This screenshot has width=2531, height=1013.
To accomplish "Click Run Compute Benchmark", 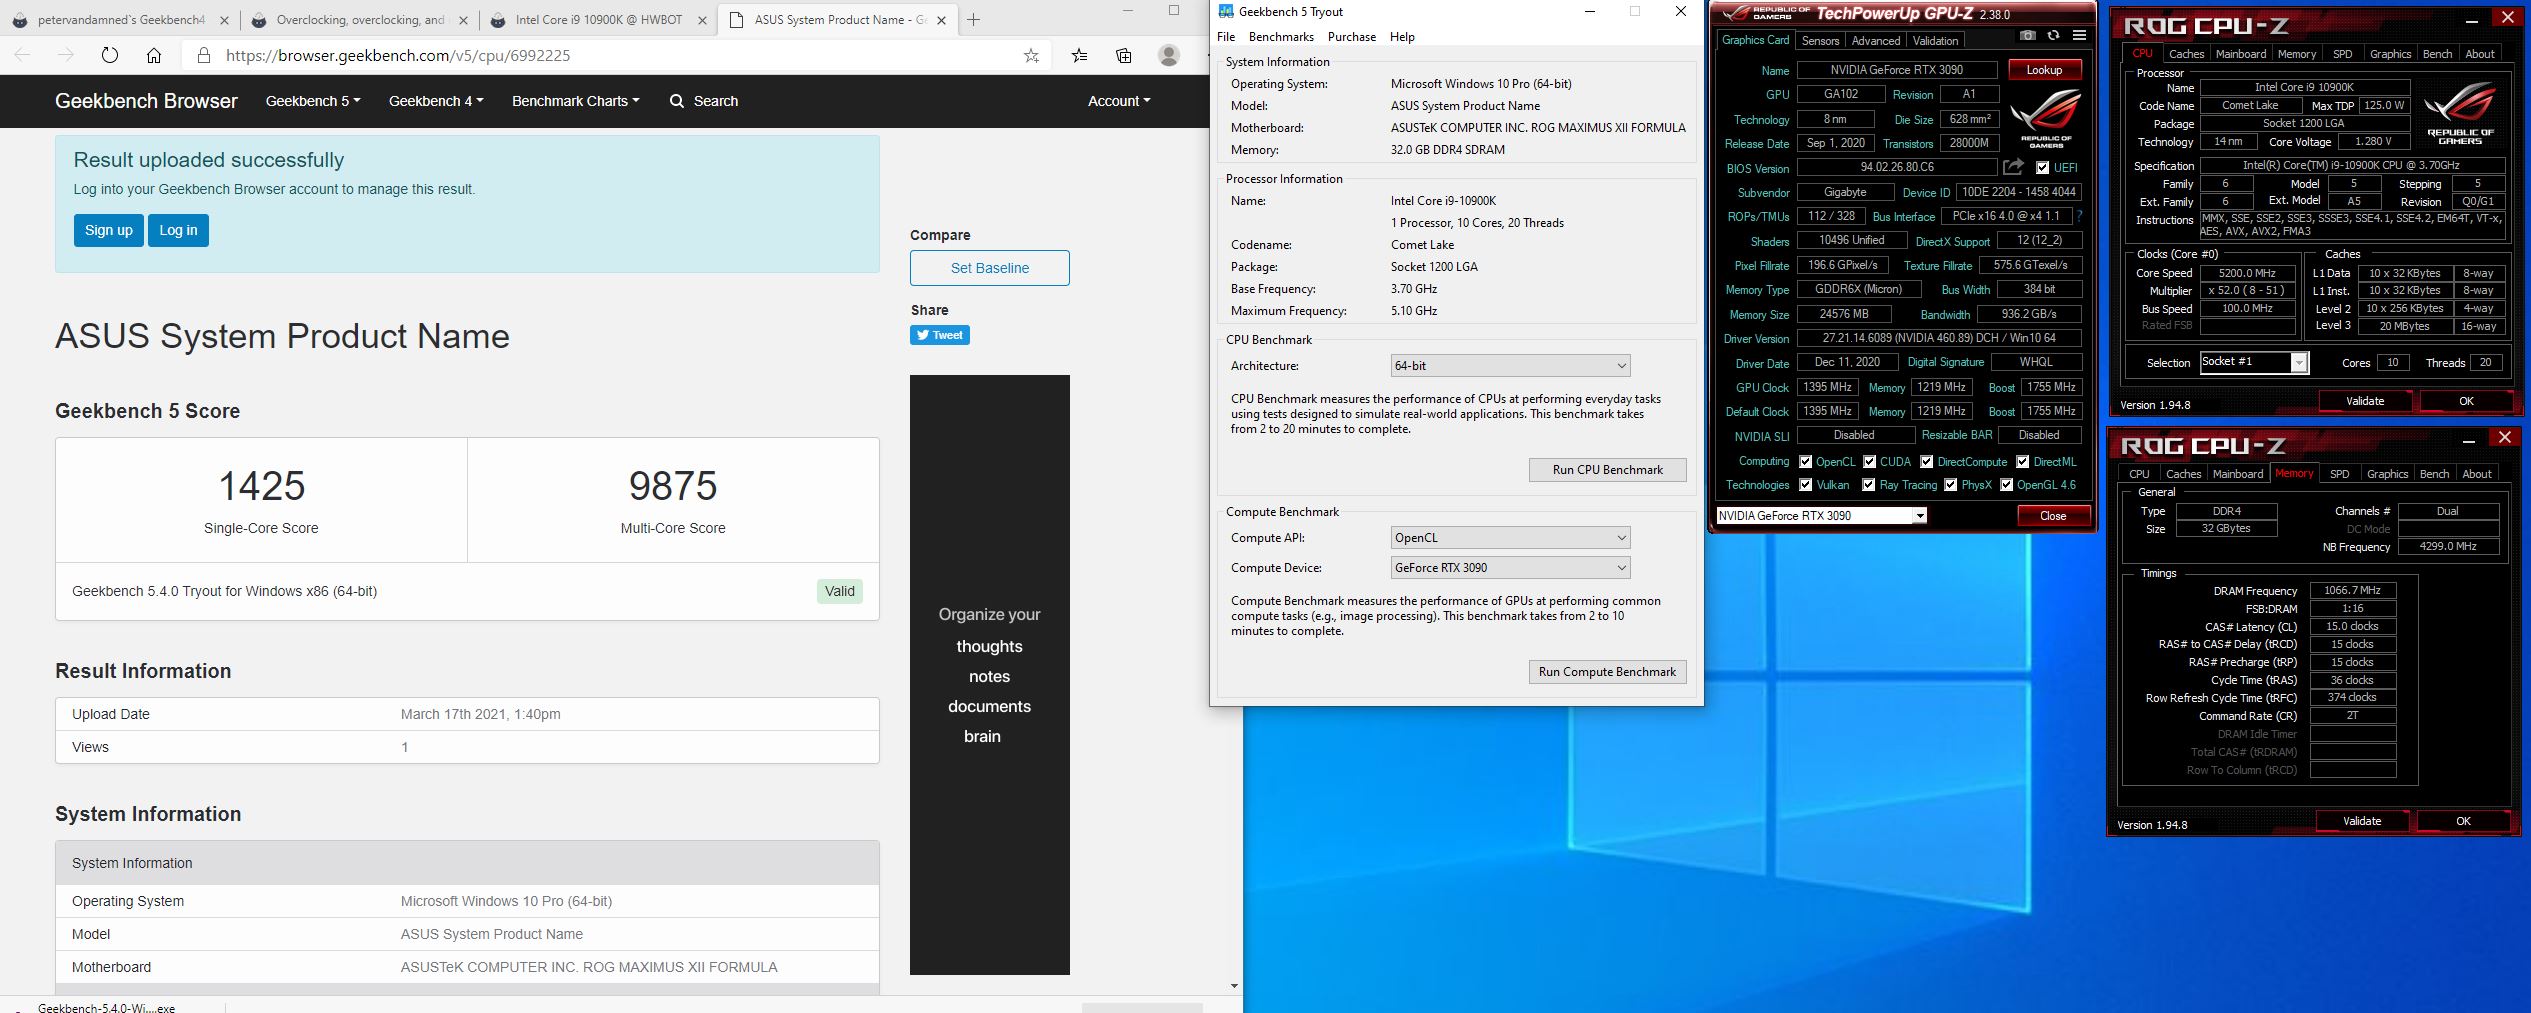I will [x=1607, y=672].
